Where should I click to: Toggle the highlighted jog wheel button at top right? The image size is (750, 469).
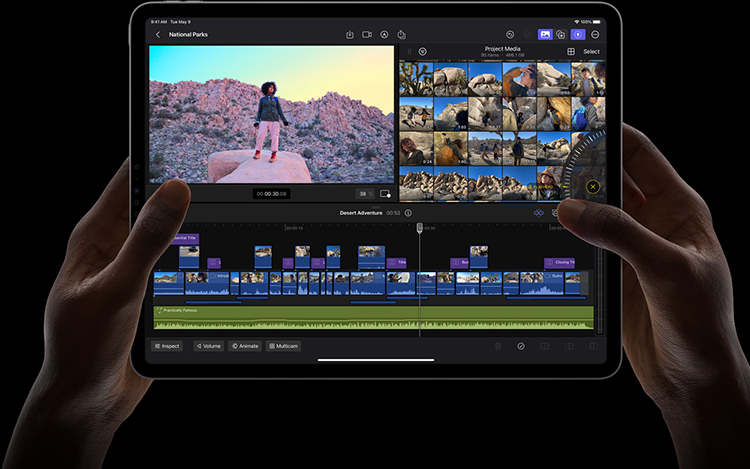(578, 34)
